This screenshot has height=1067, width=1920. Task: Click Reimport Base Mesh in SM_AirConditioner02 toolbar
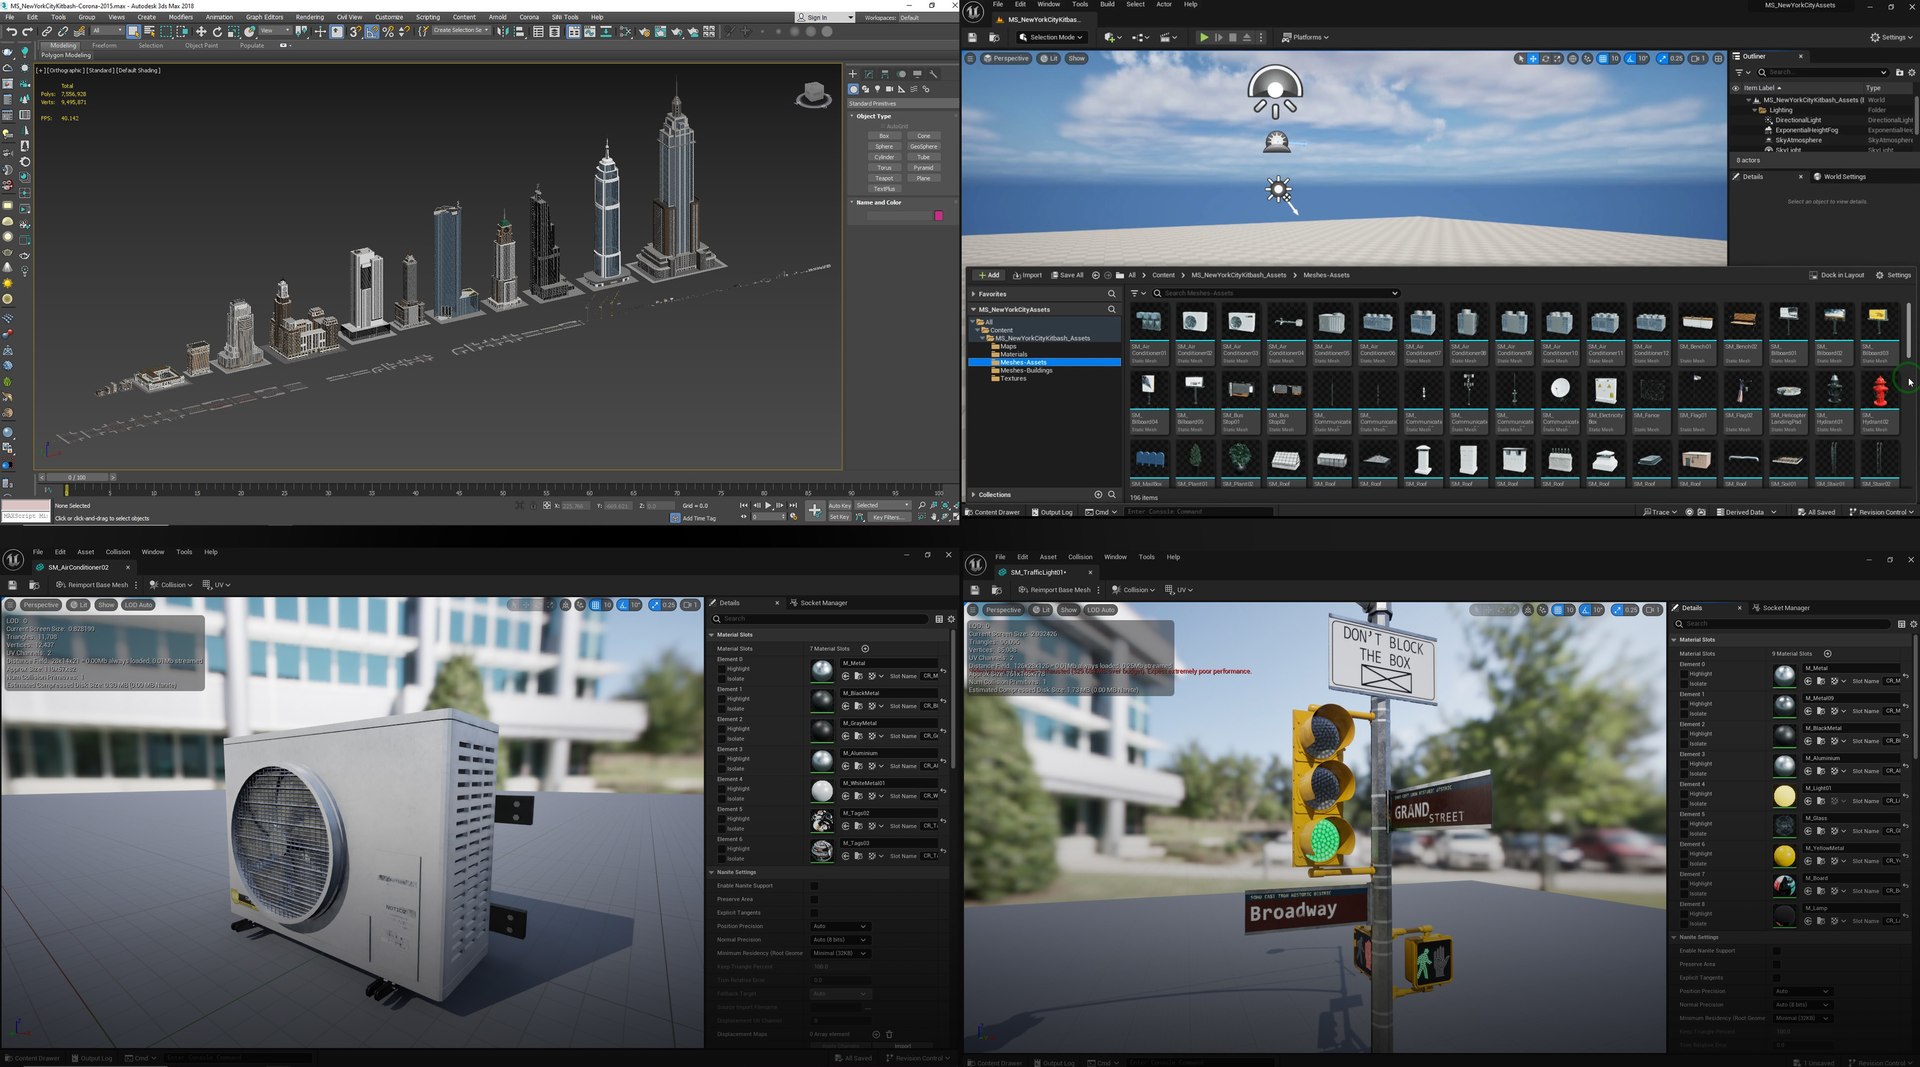92,585
